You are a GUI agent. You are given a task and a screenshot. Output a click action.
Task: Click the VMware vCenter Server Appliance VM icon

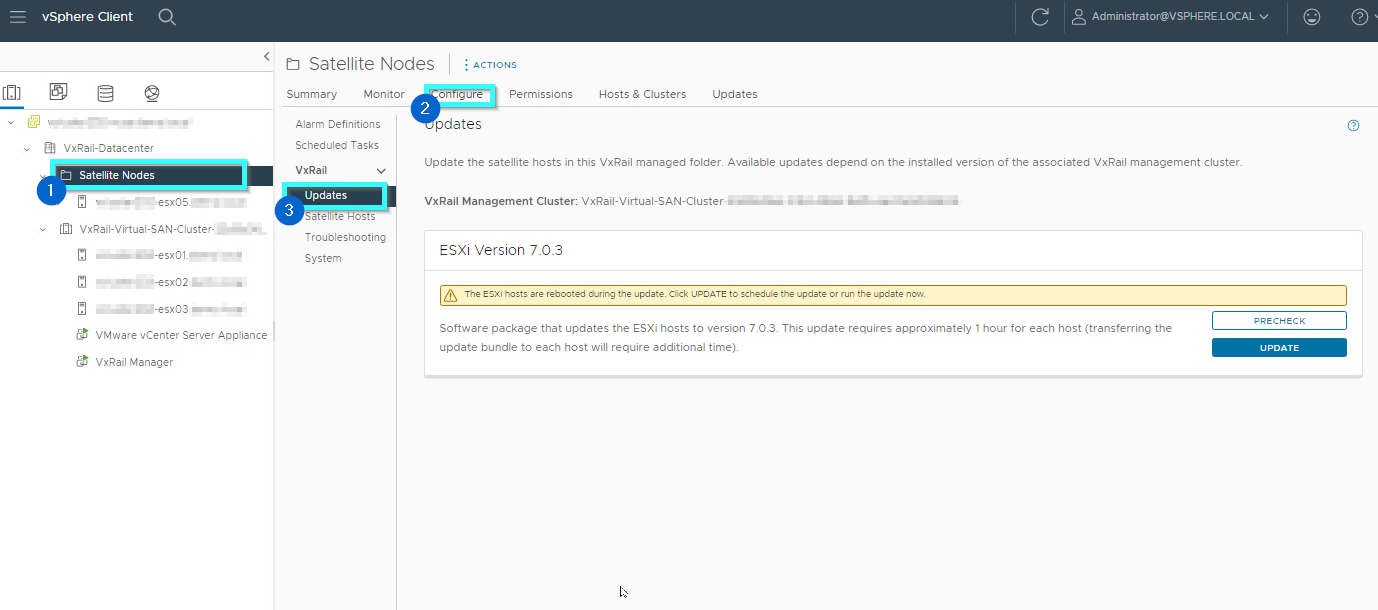tap(83, 335)
